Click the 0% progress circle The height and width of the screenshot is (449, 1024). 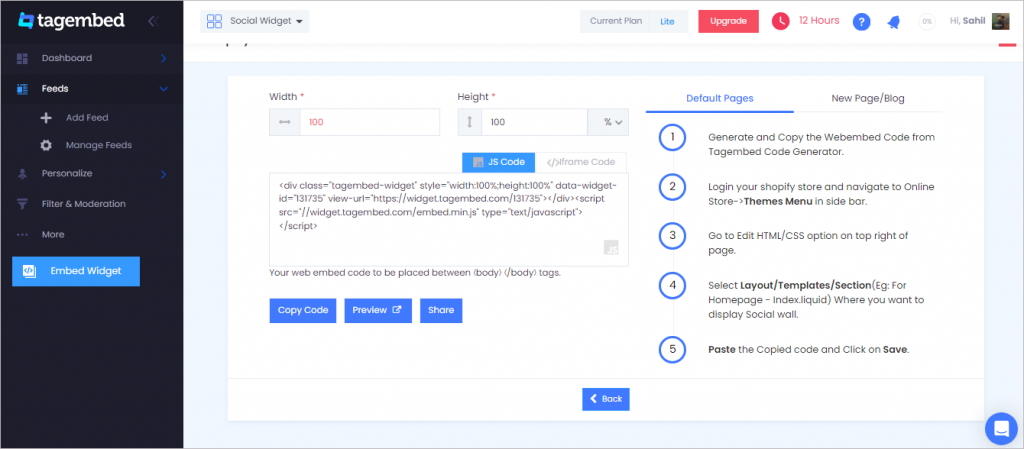[927, 22]
